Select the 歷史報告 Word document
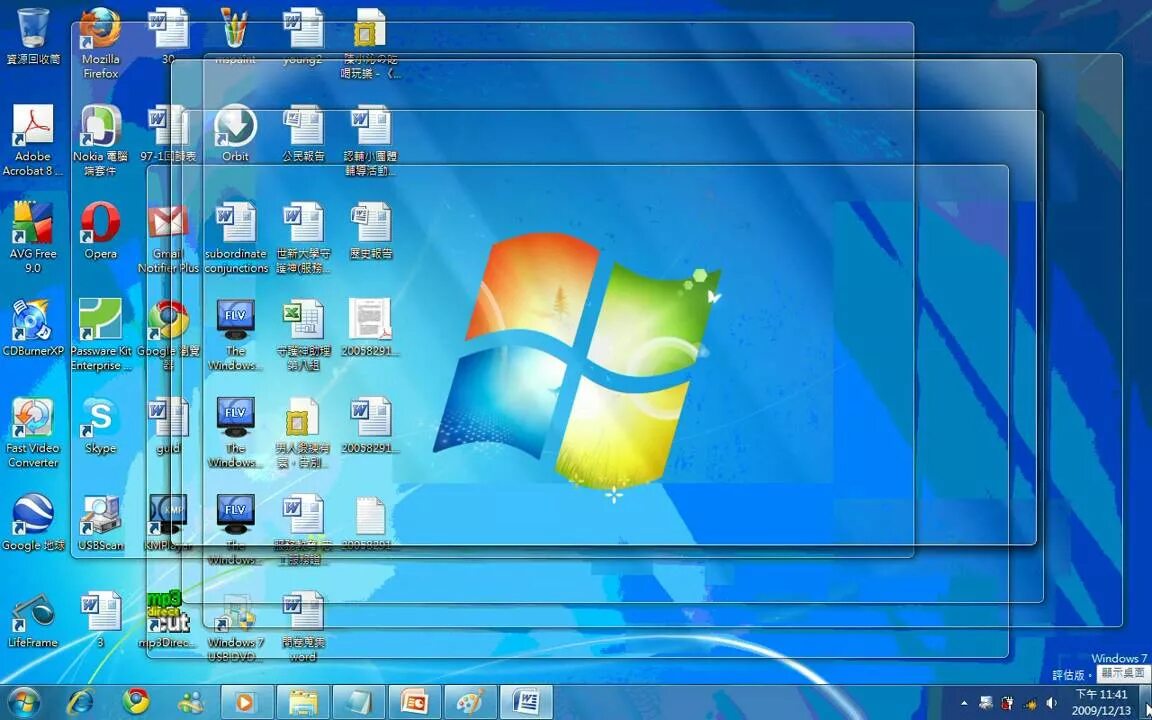The width and height of the screenshot is (1152, 720). click(370, 231)
